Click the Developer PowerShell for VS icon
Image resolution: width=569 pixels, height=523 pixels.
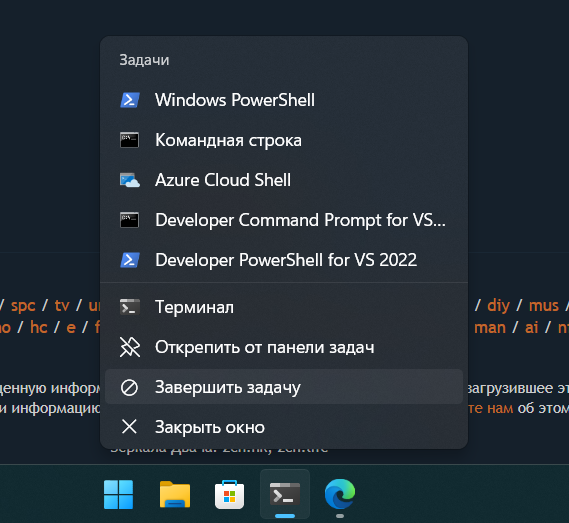click(x=130, y=260)
